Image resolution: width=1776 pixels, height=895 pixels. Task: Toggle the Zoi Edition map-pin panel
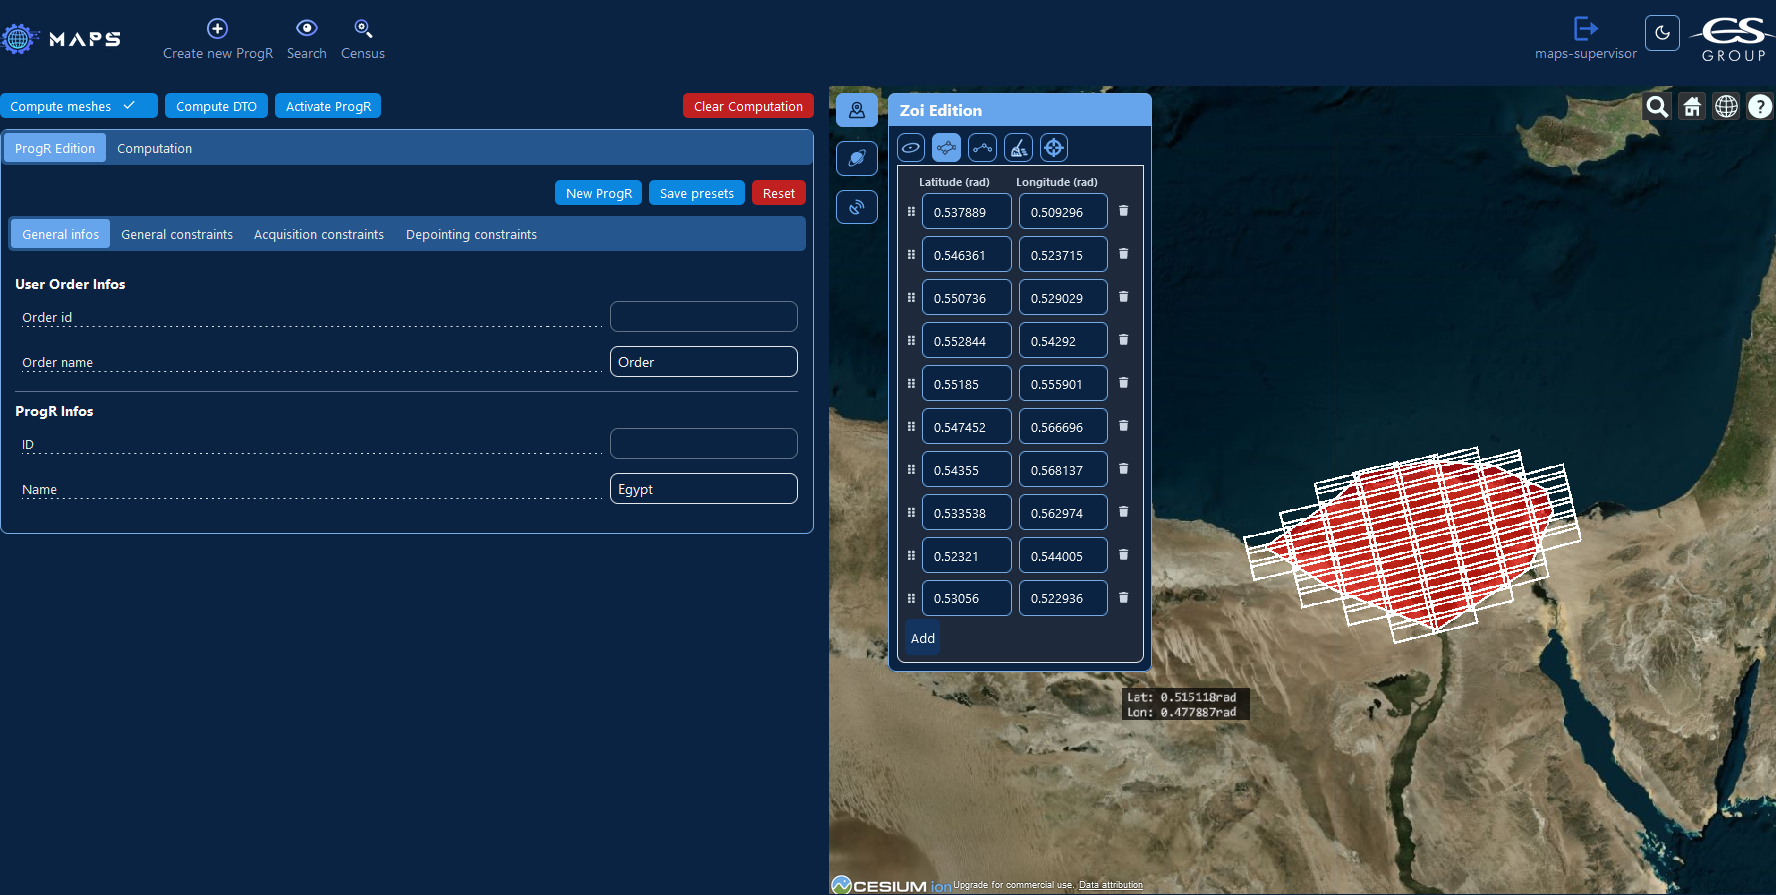point(857,110)
